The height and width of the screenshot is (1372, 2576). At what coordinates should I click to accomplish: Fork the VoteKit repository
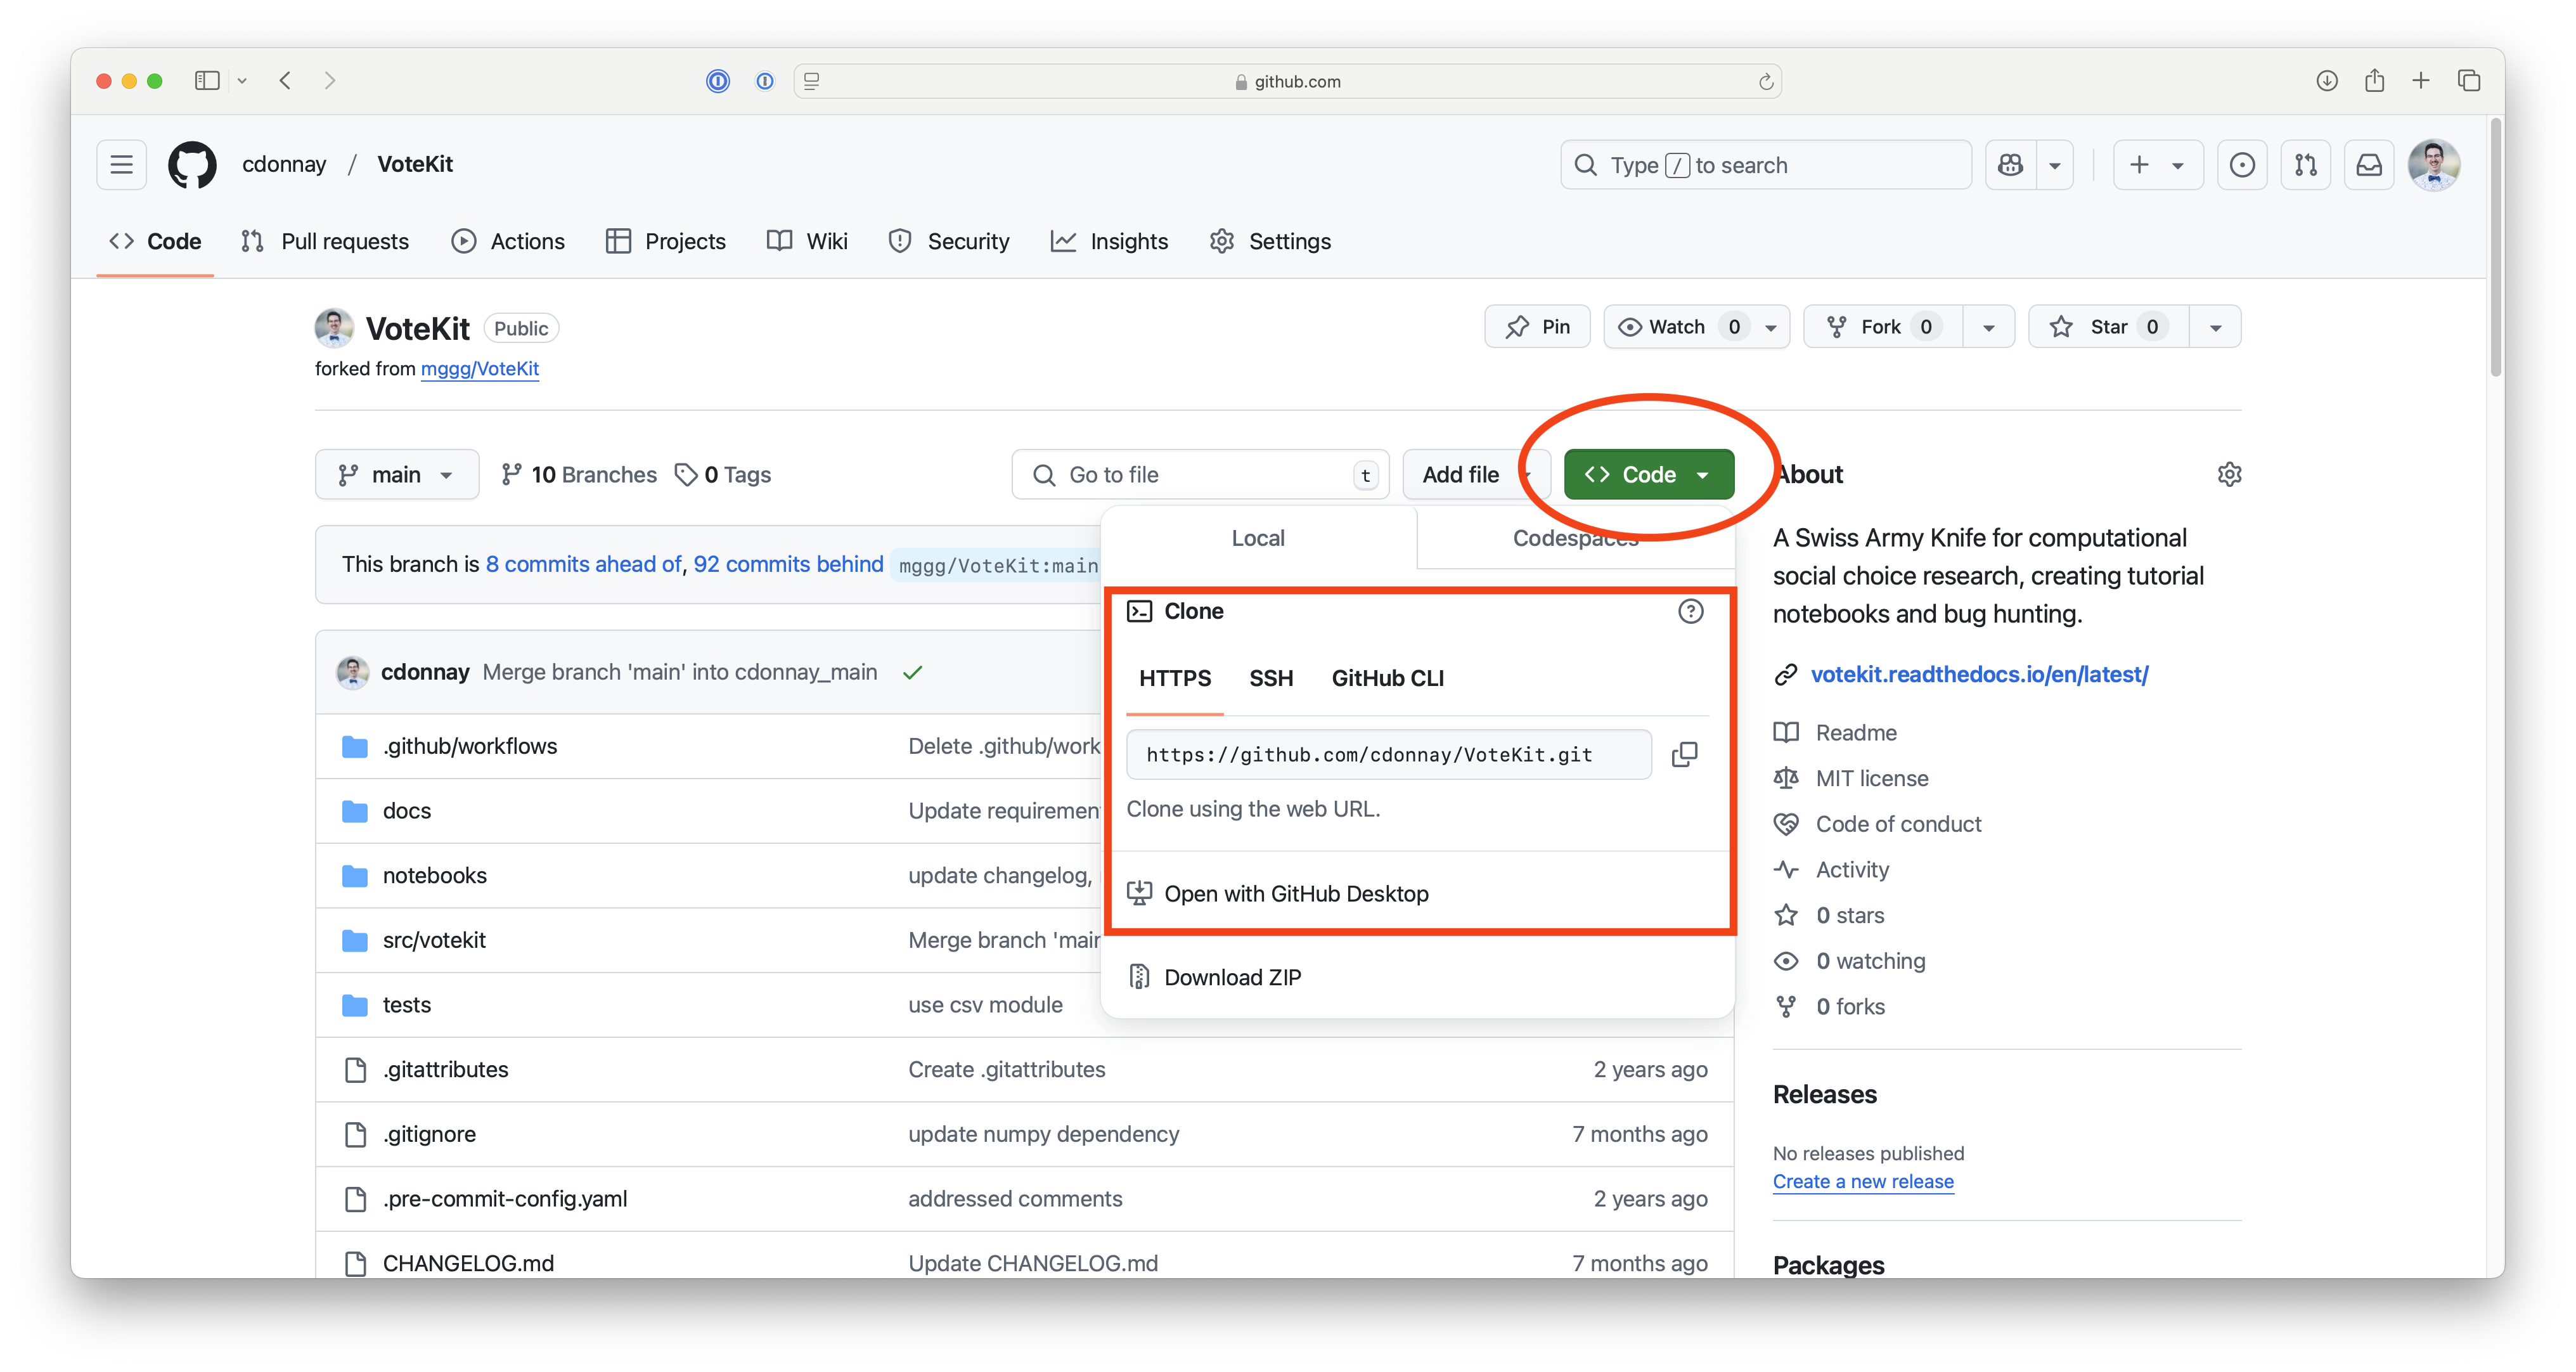click(x=1883, y=327)
